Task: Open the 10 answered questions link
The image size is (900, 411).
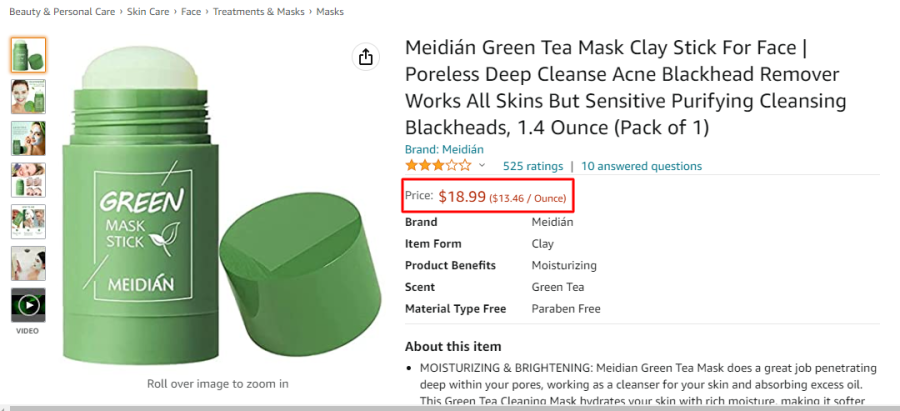Action: (641, 166)
